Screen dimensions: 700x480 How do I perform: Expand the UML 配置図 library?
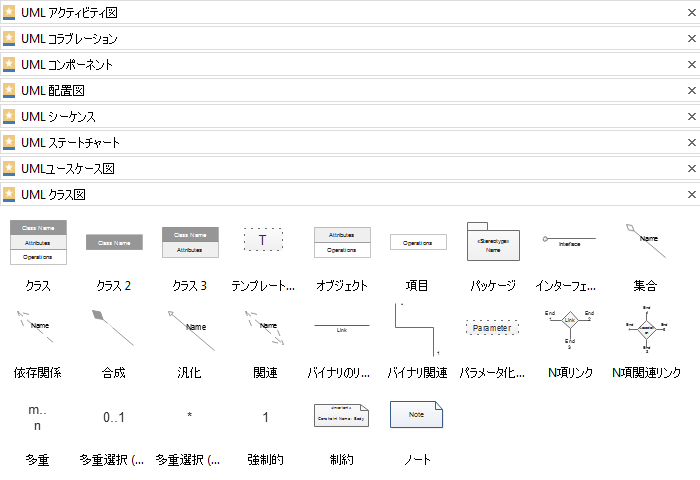tap(350, 90)
